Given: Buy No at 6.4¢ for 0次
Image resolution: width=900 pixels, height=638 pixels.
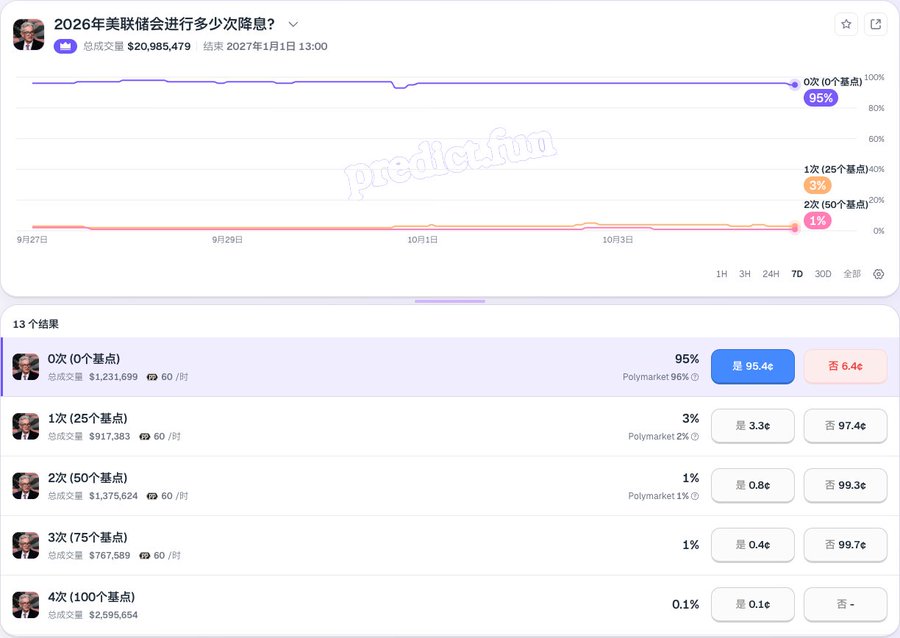Looking at the screenshot, I should 845,366.
